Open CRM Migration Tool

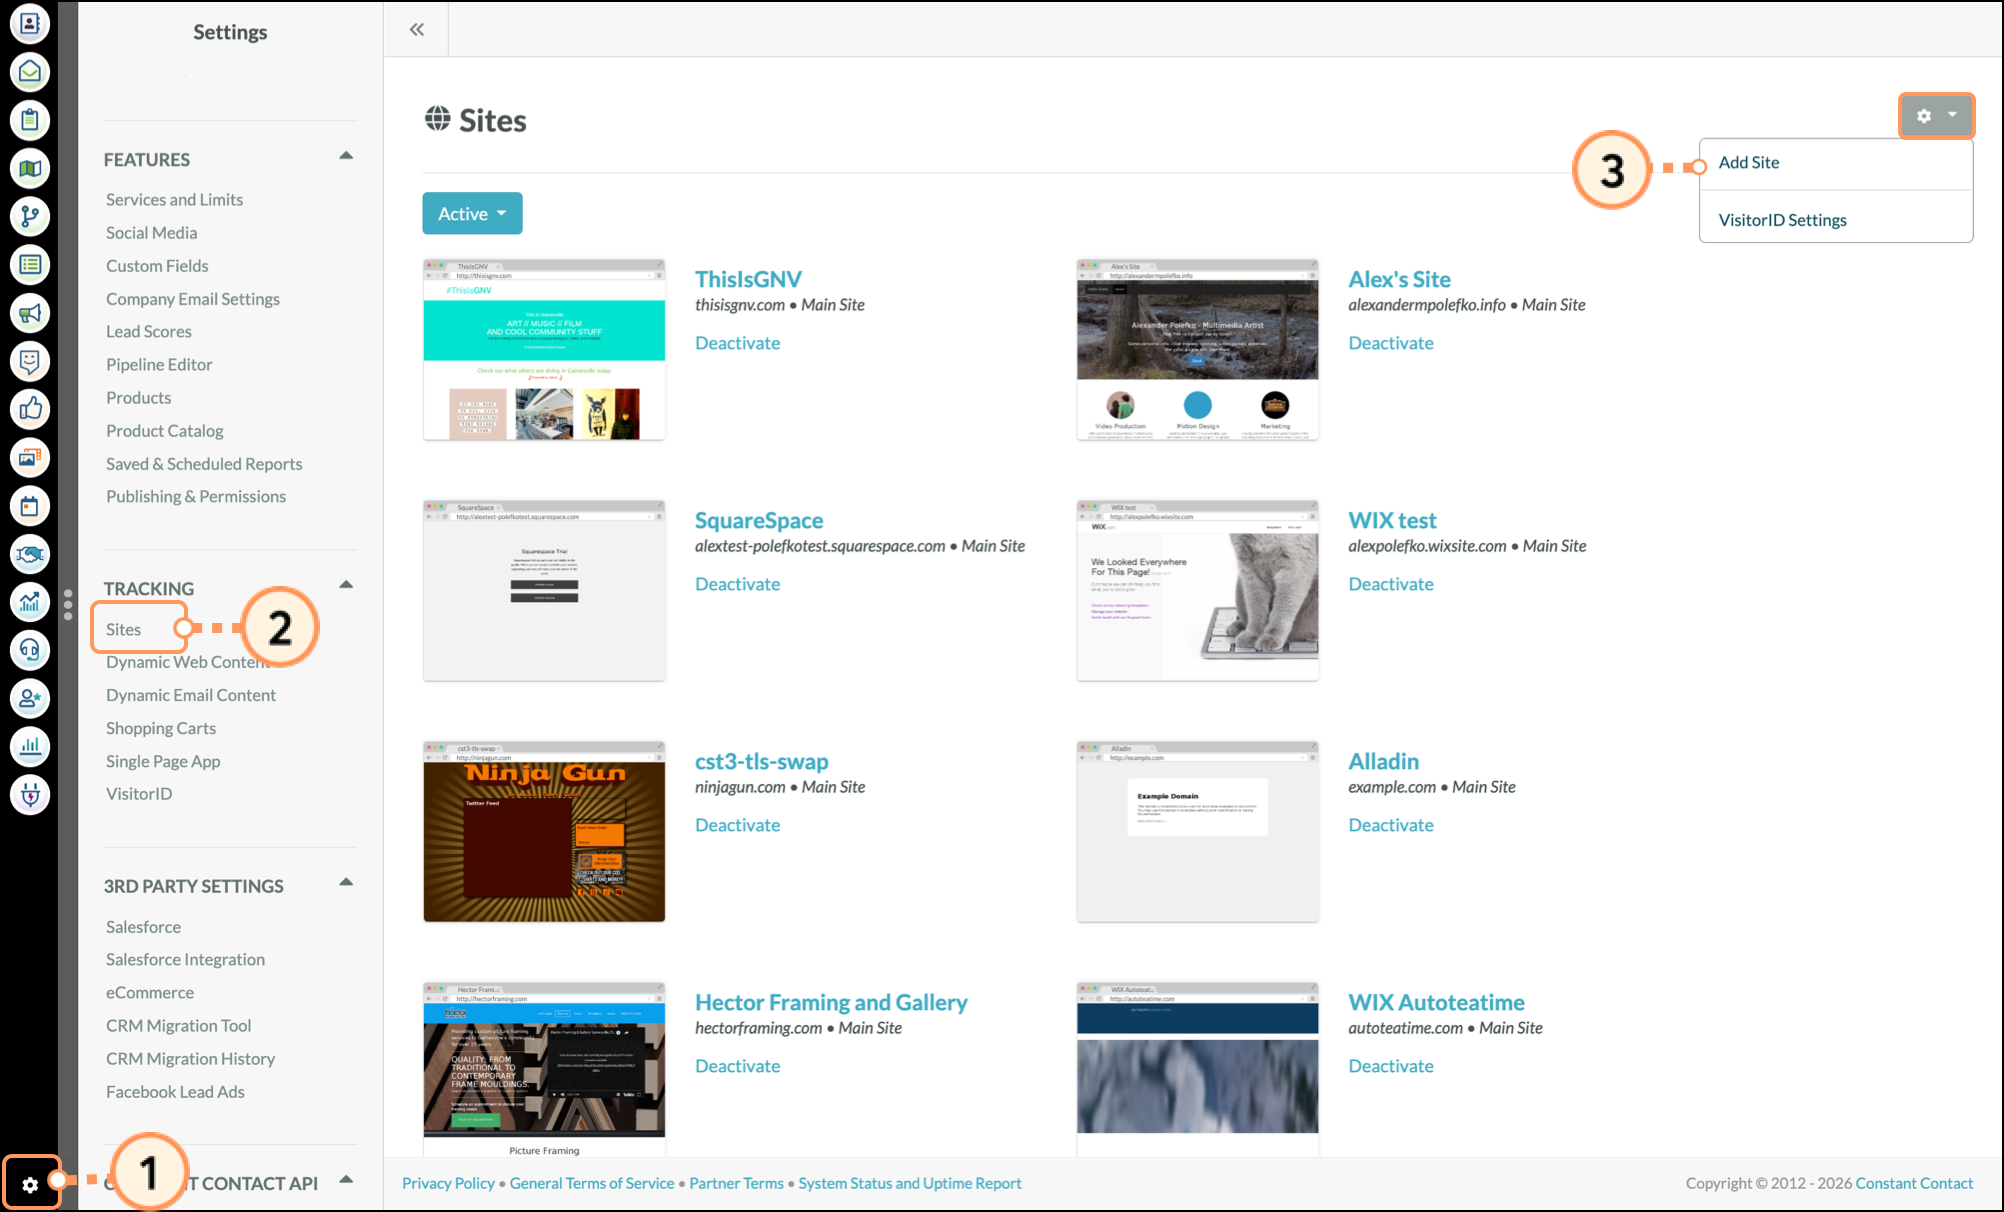178,1025
